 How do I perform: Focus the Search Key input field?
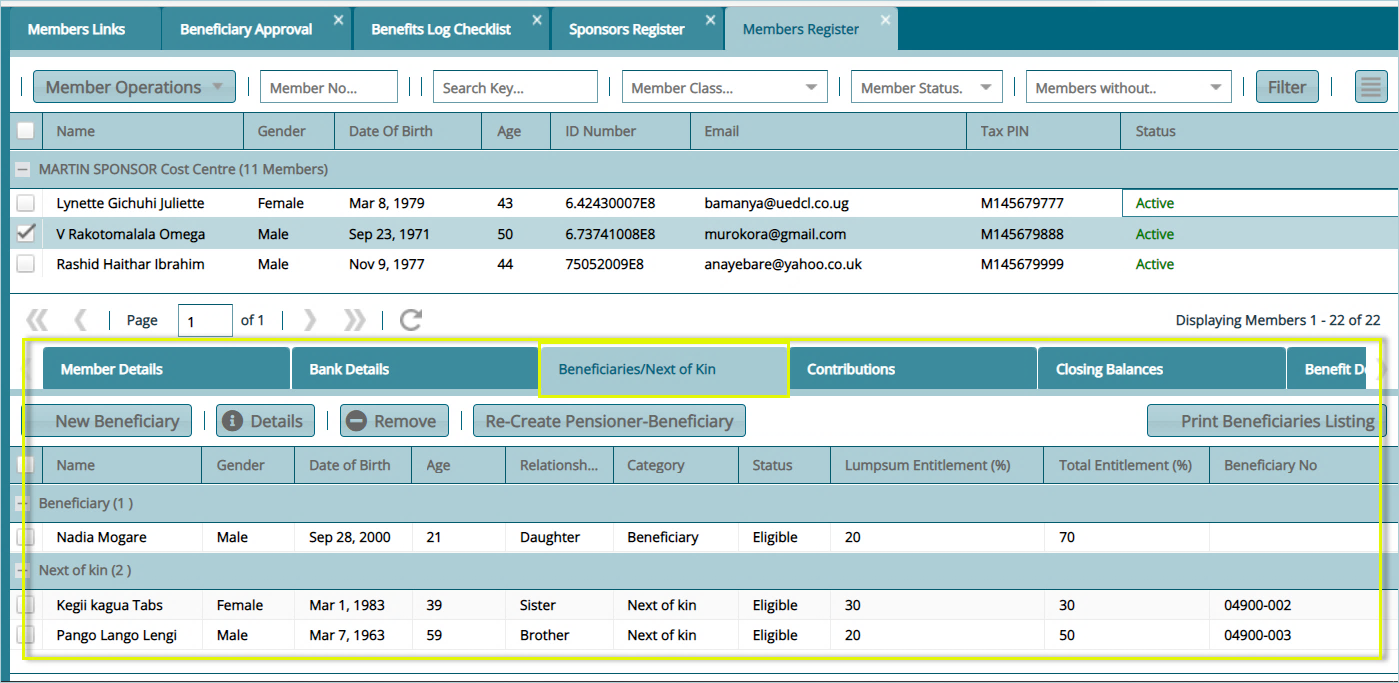click(515, 87)
